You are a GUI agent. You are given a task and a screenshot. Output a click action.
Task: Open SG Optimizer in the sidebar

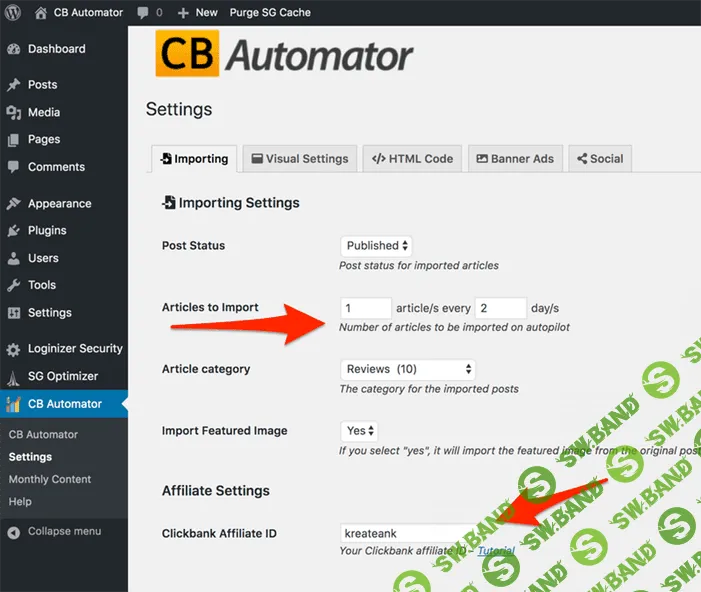[64, 376]
